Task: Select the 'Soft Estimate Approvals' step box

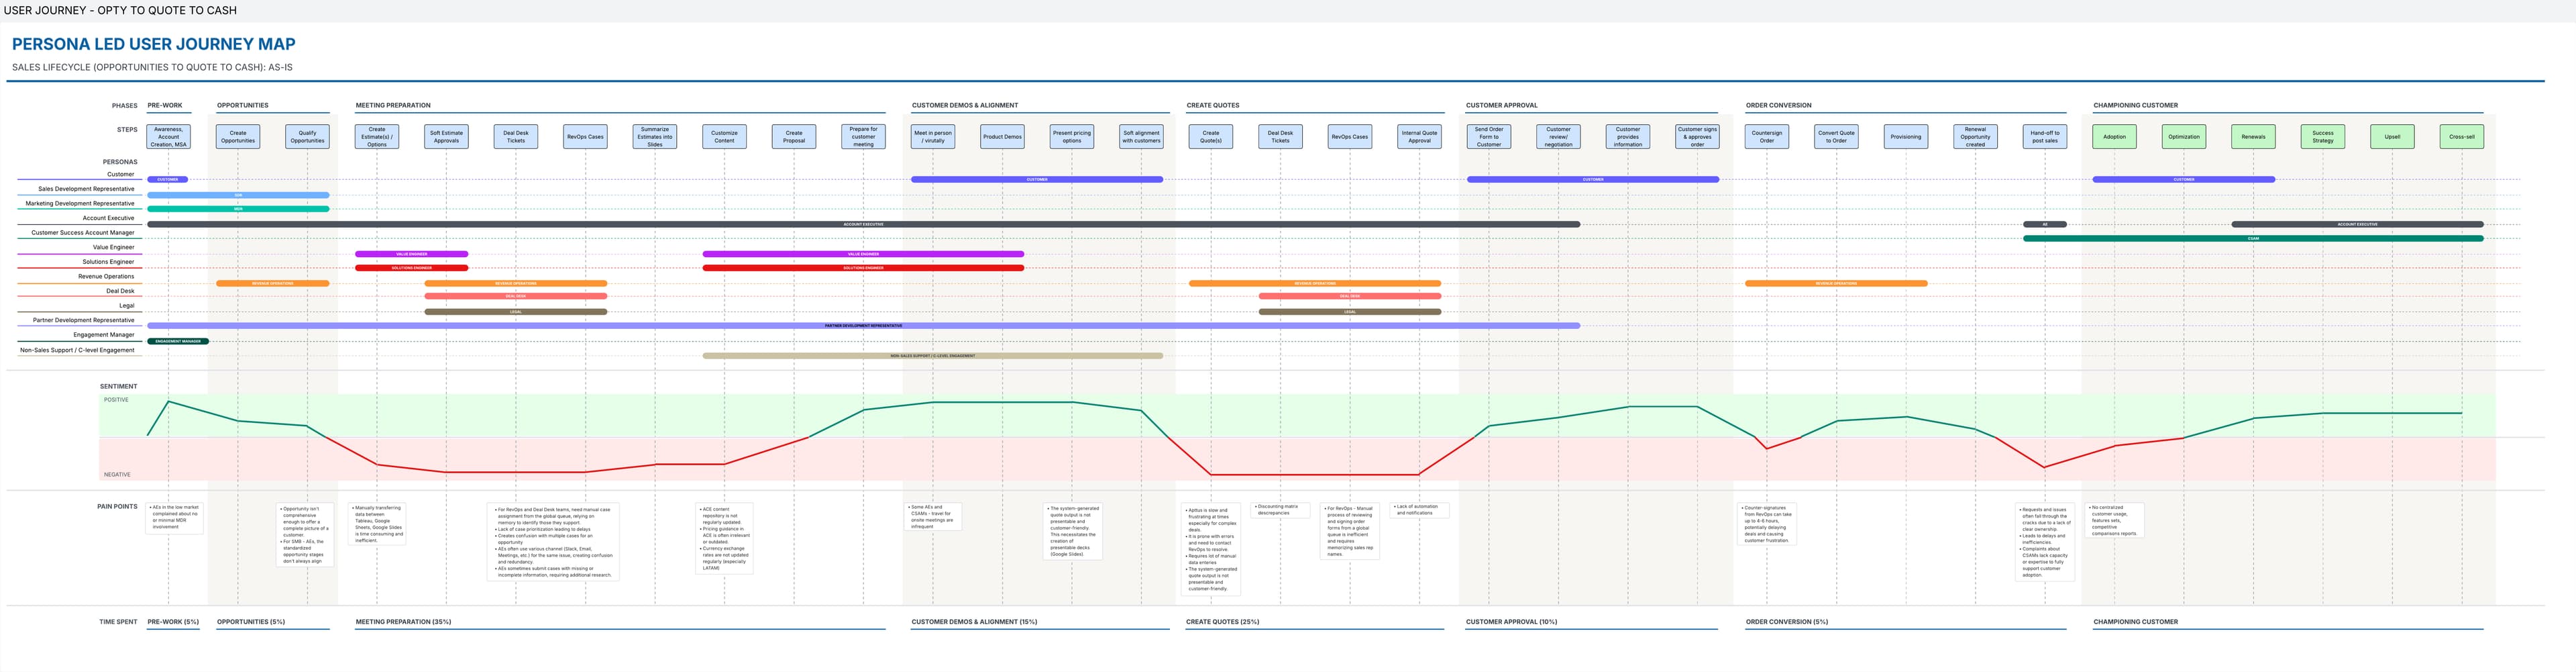Action: 447,137
